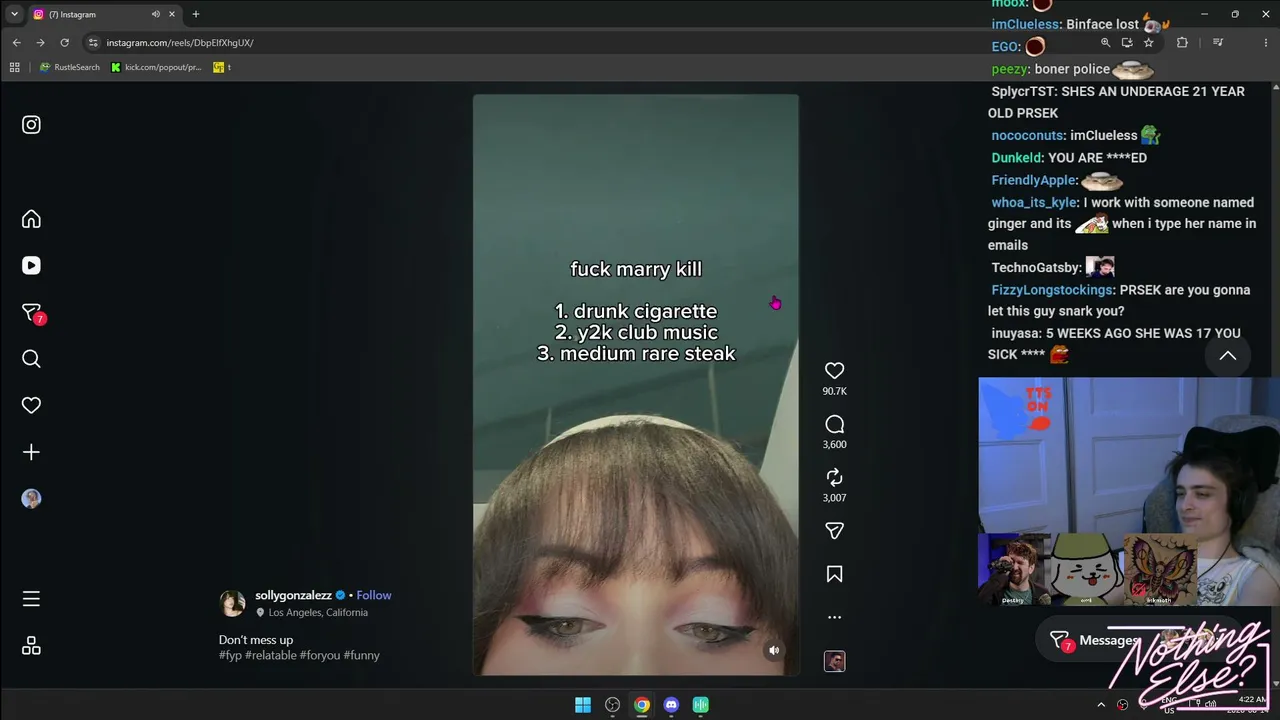Open the green audio waveform taskbar app
The width and height of the screenshot is (1280, 720).
(701, 705)
